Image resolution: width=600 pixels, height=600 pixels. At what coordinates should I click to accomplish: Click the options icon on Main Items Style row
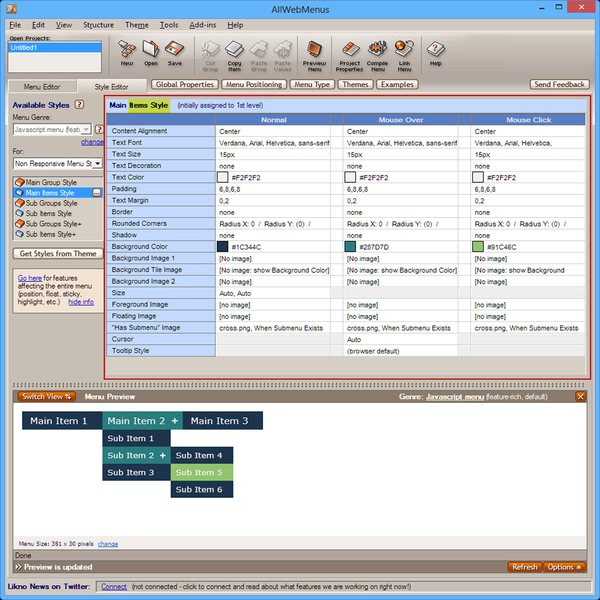[97, 193]
